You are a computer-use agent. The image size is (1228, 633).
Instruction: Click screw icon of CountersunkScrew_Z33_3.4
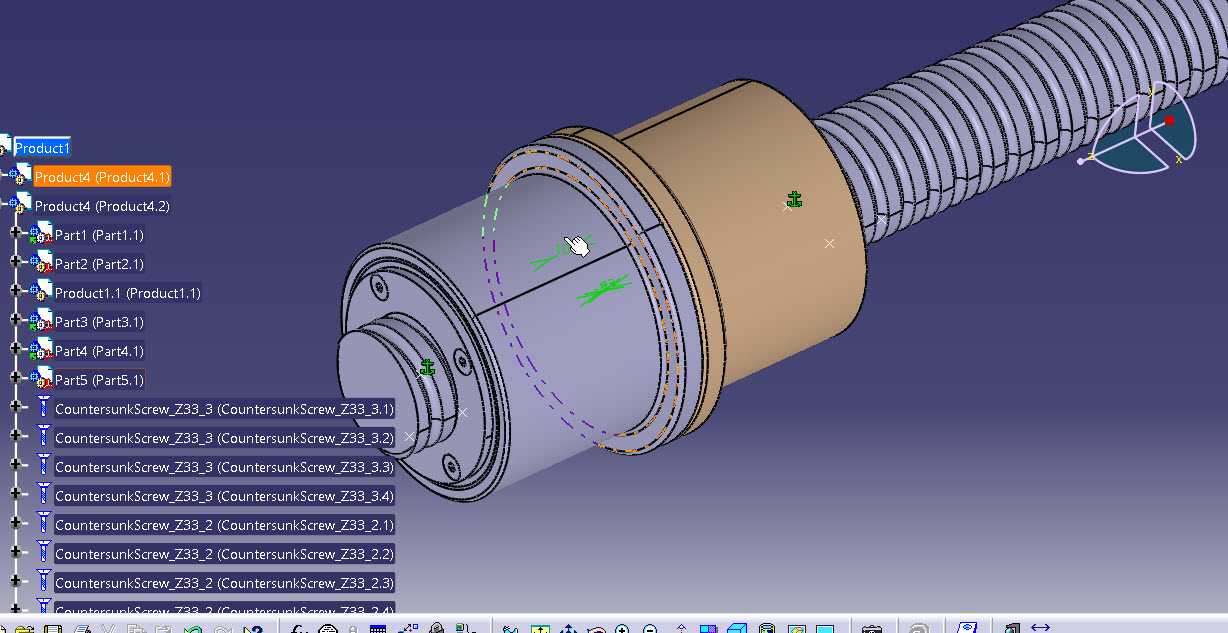pyautogui.click(x=43, y=494)
